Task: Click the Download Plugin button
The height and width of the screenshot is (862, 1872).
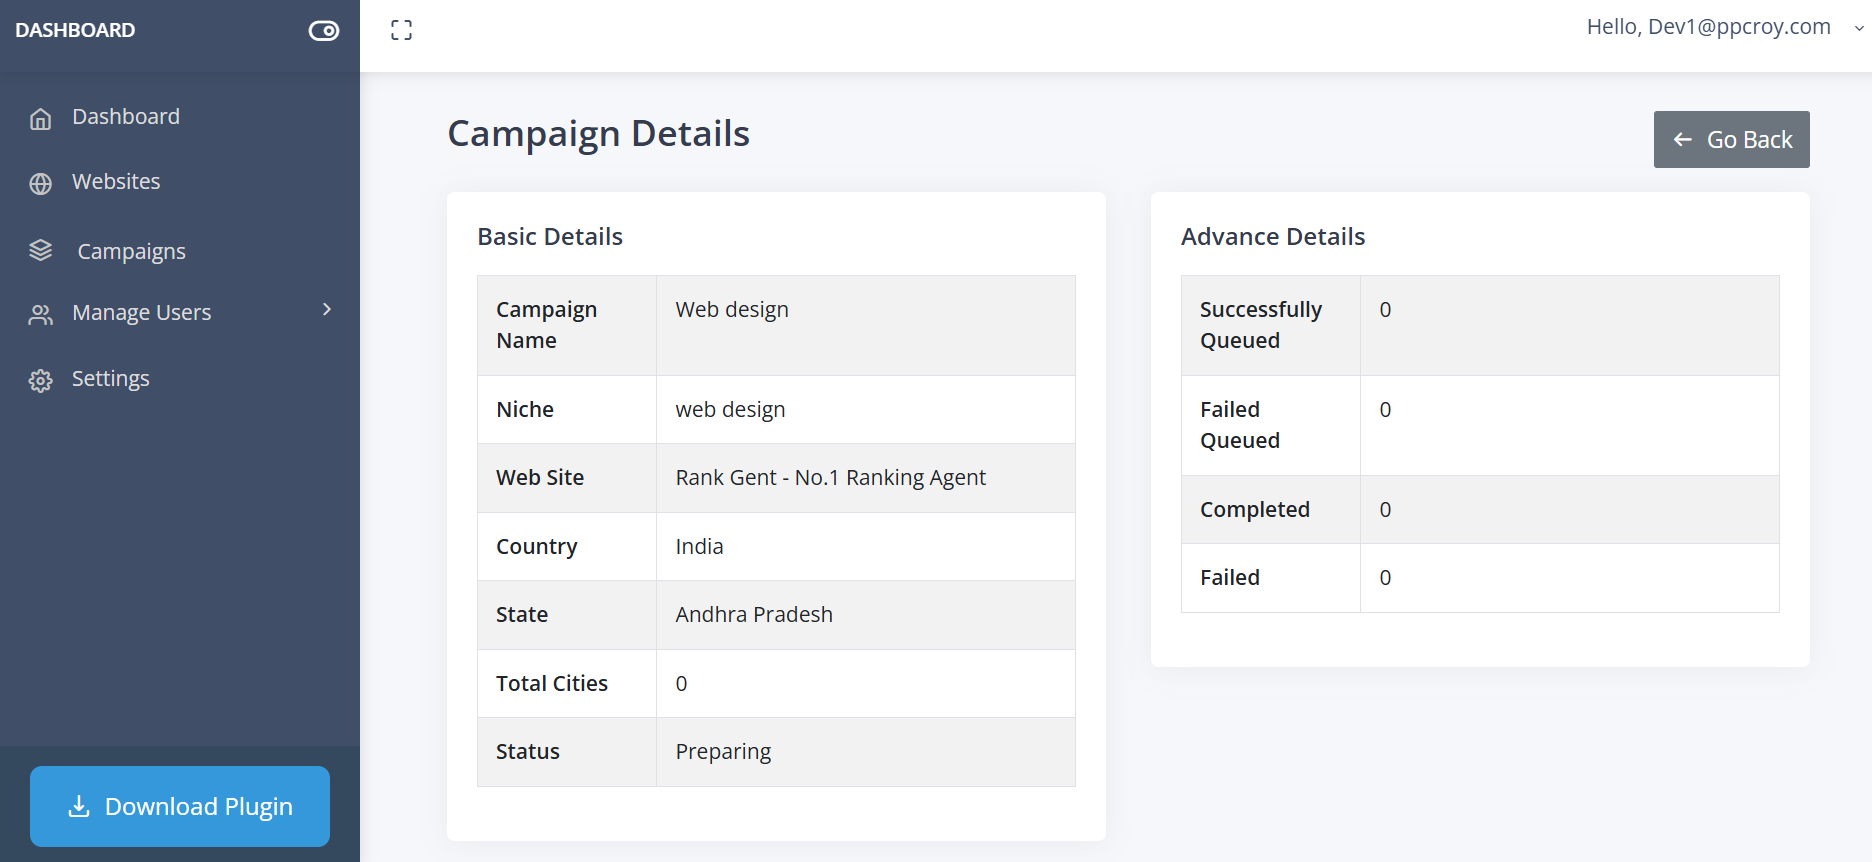Action: coord(180,806)
